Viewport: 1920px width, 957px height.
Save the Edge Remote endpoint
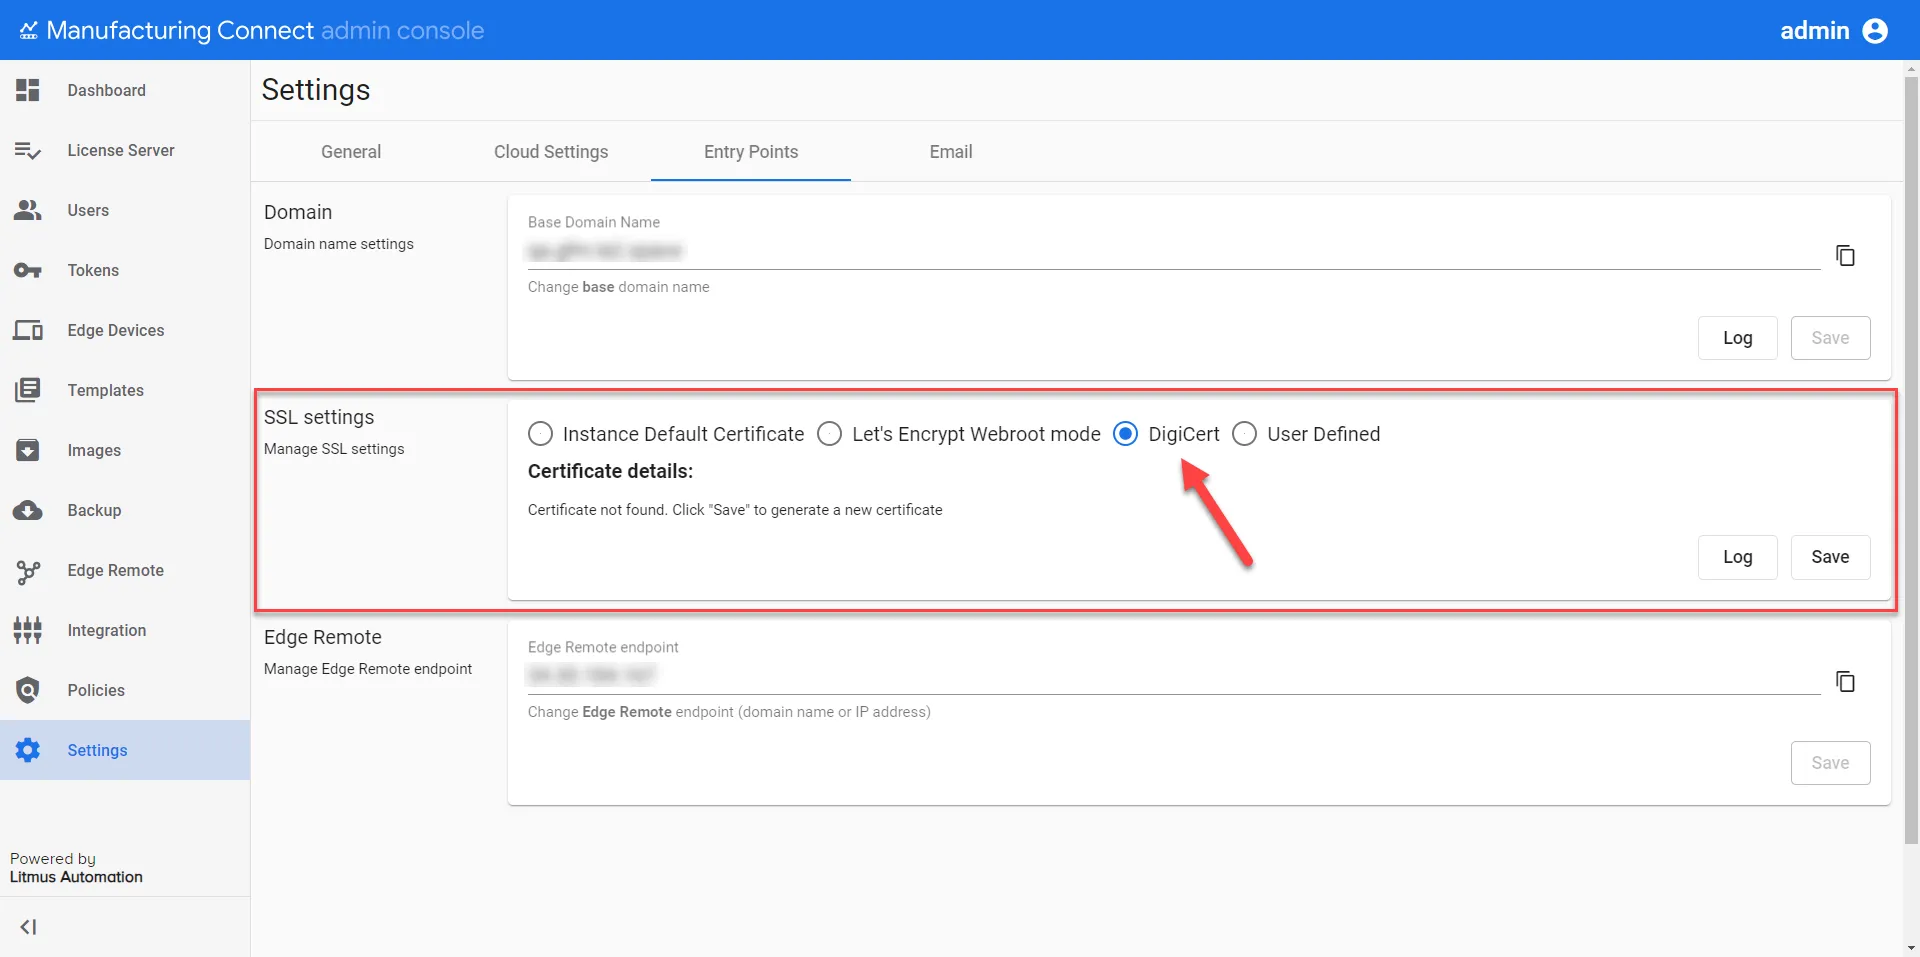1830,763
